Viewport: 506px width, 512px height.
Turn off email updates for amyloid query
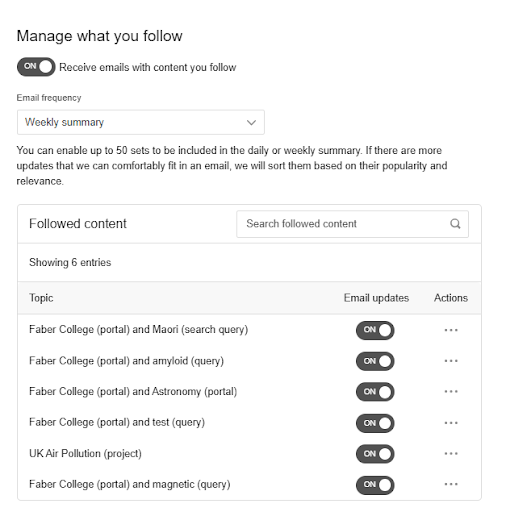[x=375, y=361]
